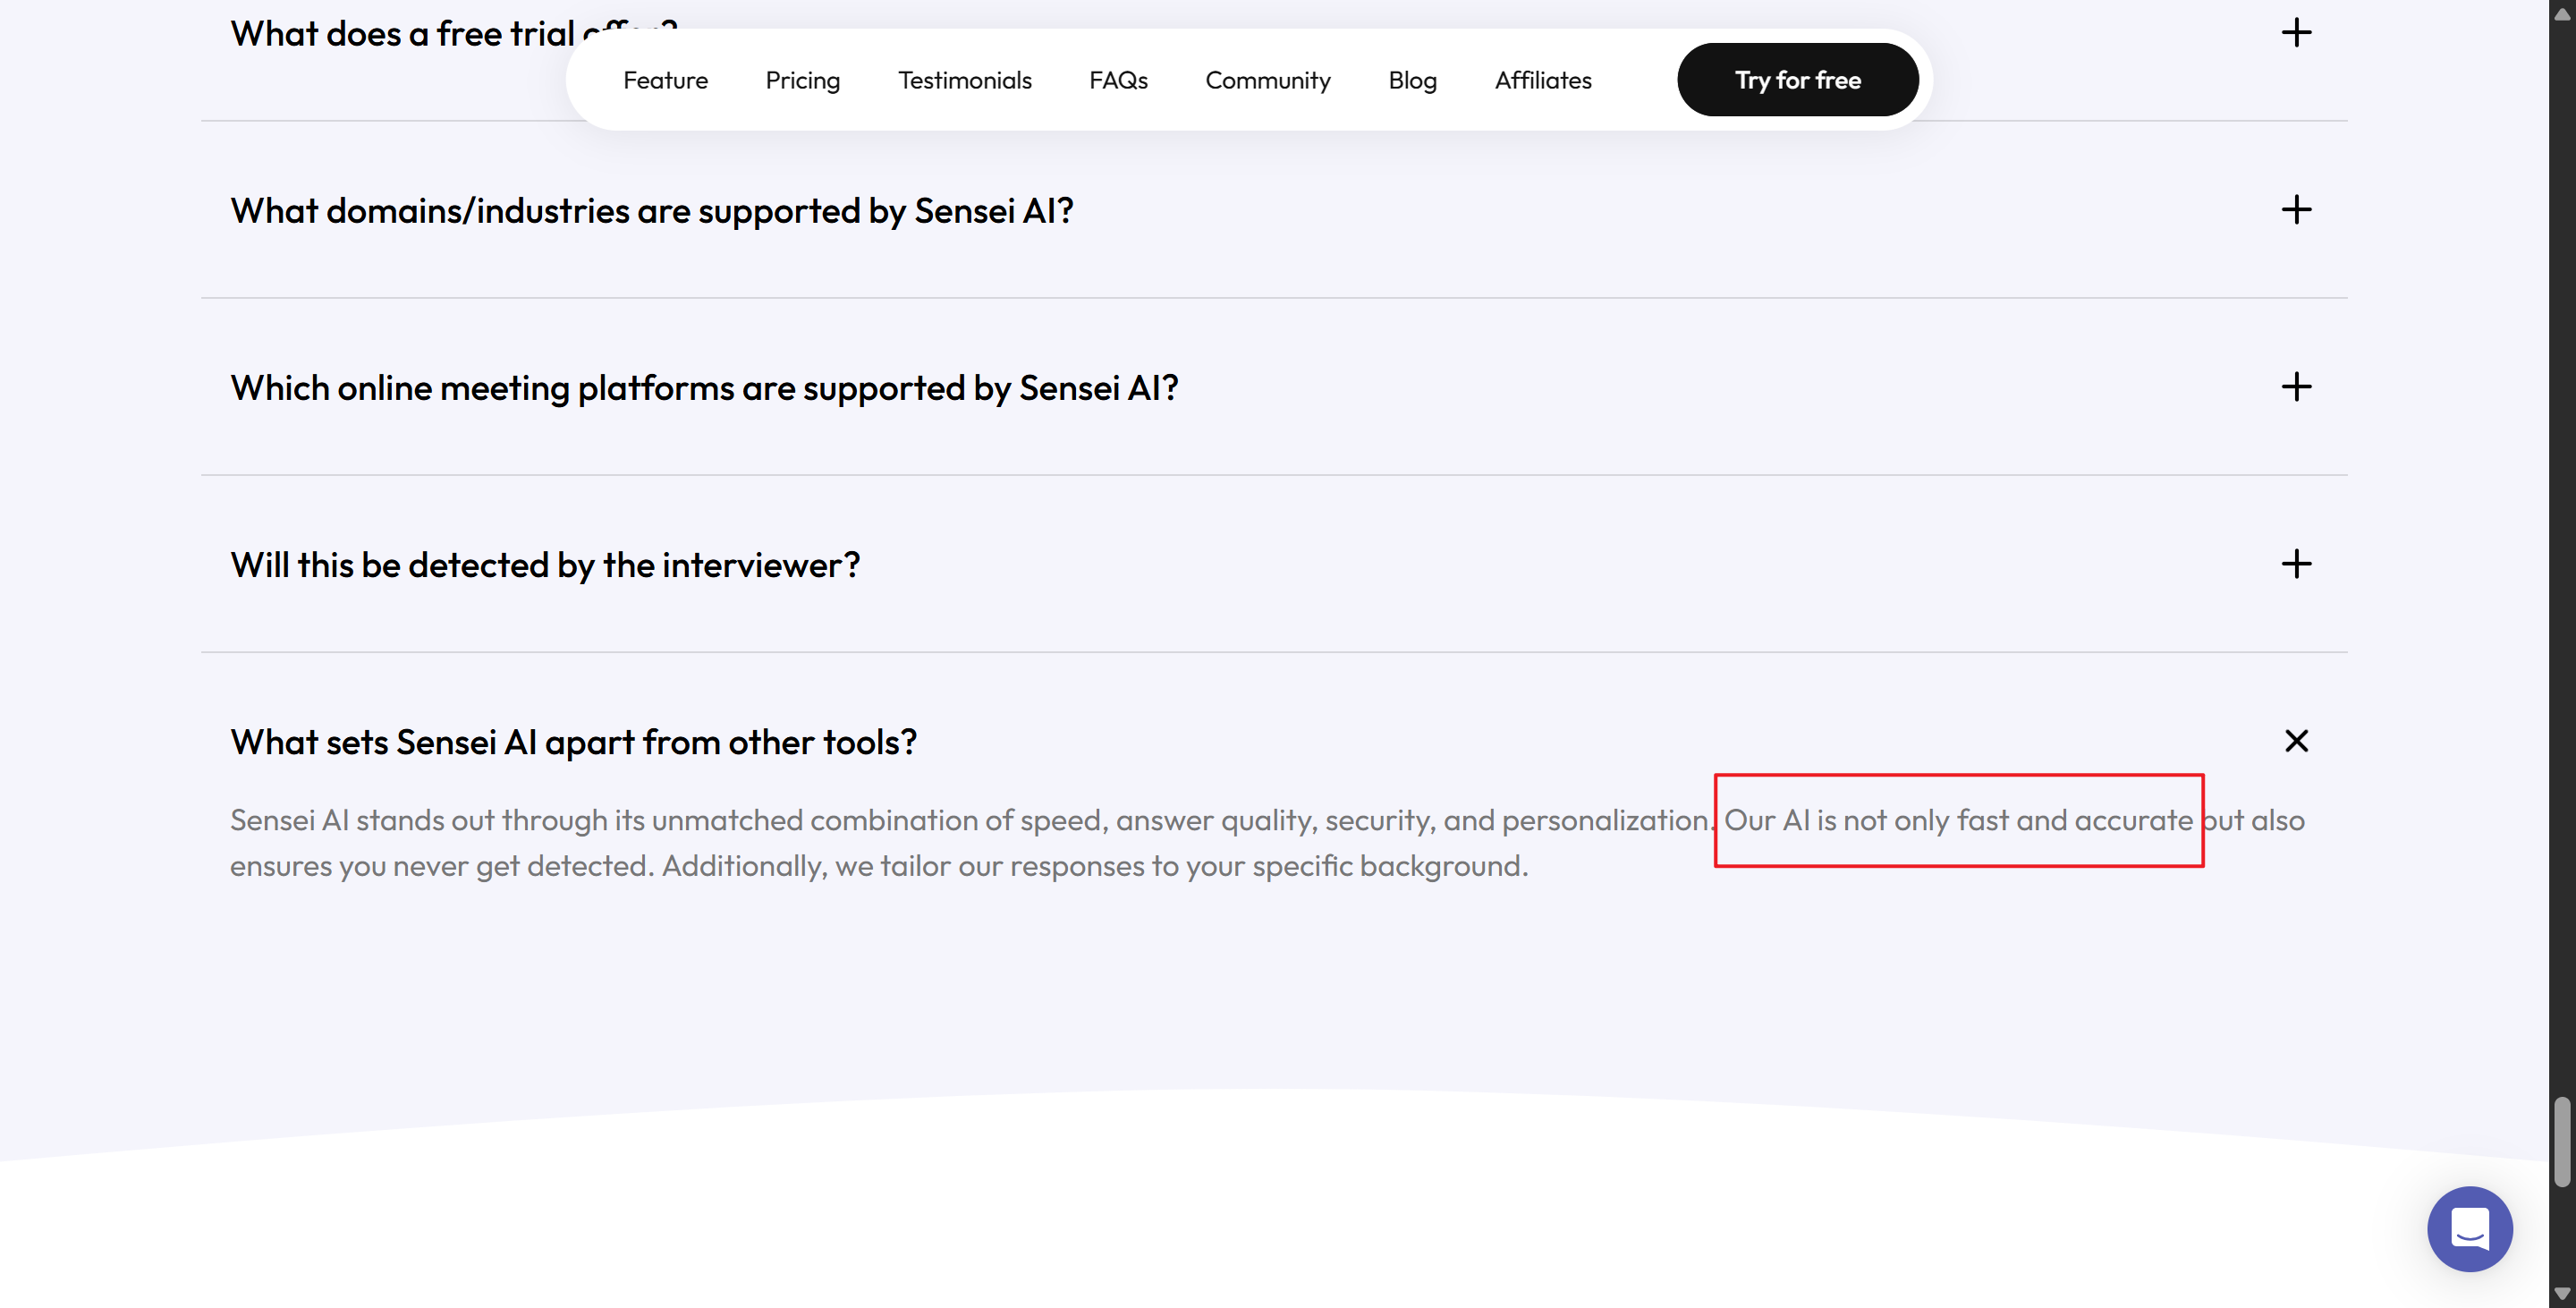The image size is (2576, 1308).
Task: Click the scrollbar down arrow
Action: [x=2562, y=1294]
